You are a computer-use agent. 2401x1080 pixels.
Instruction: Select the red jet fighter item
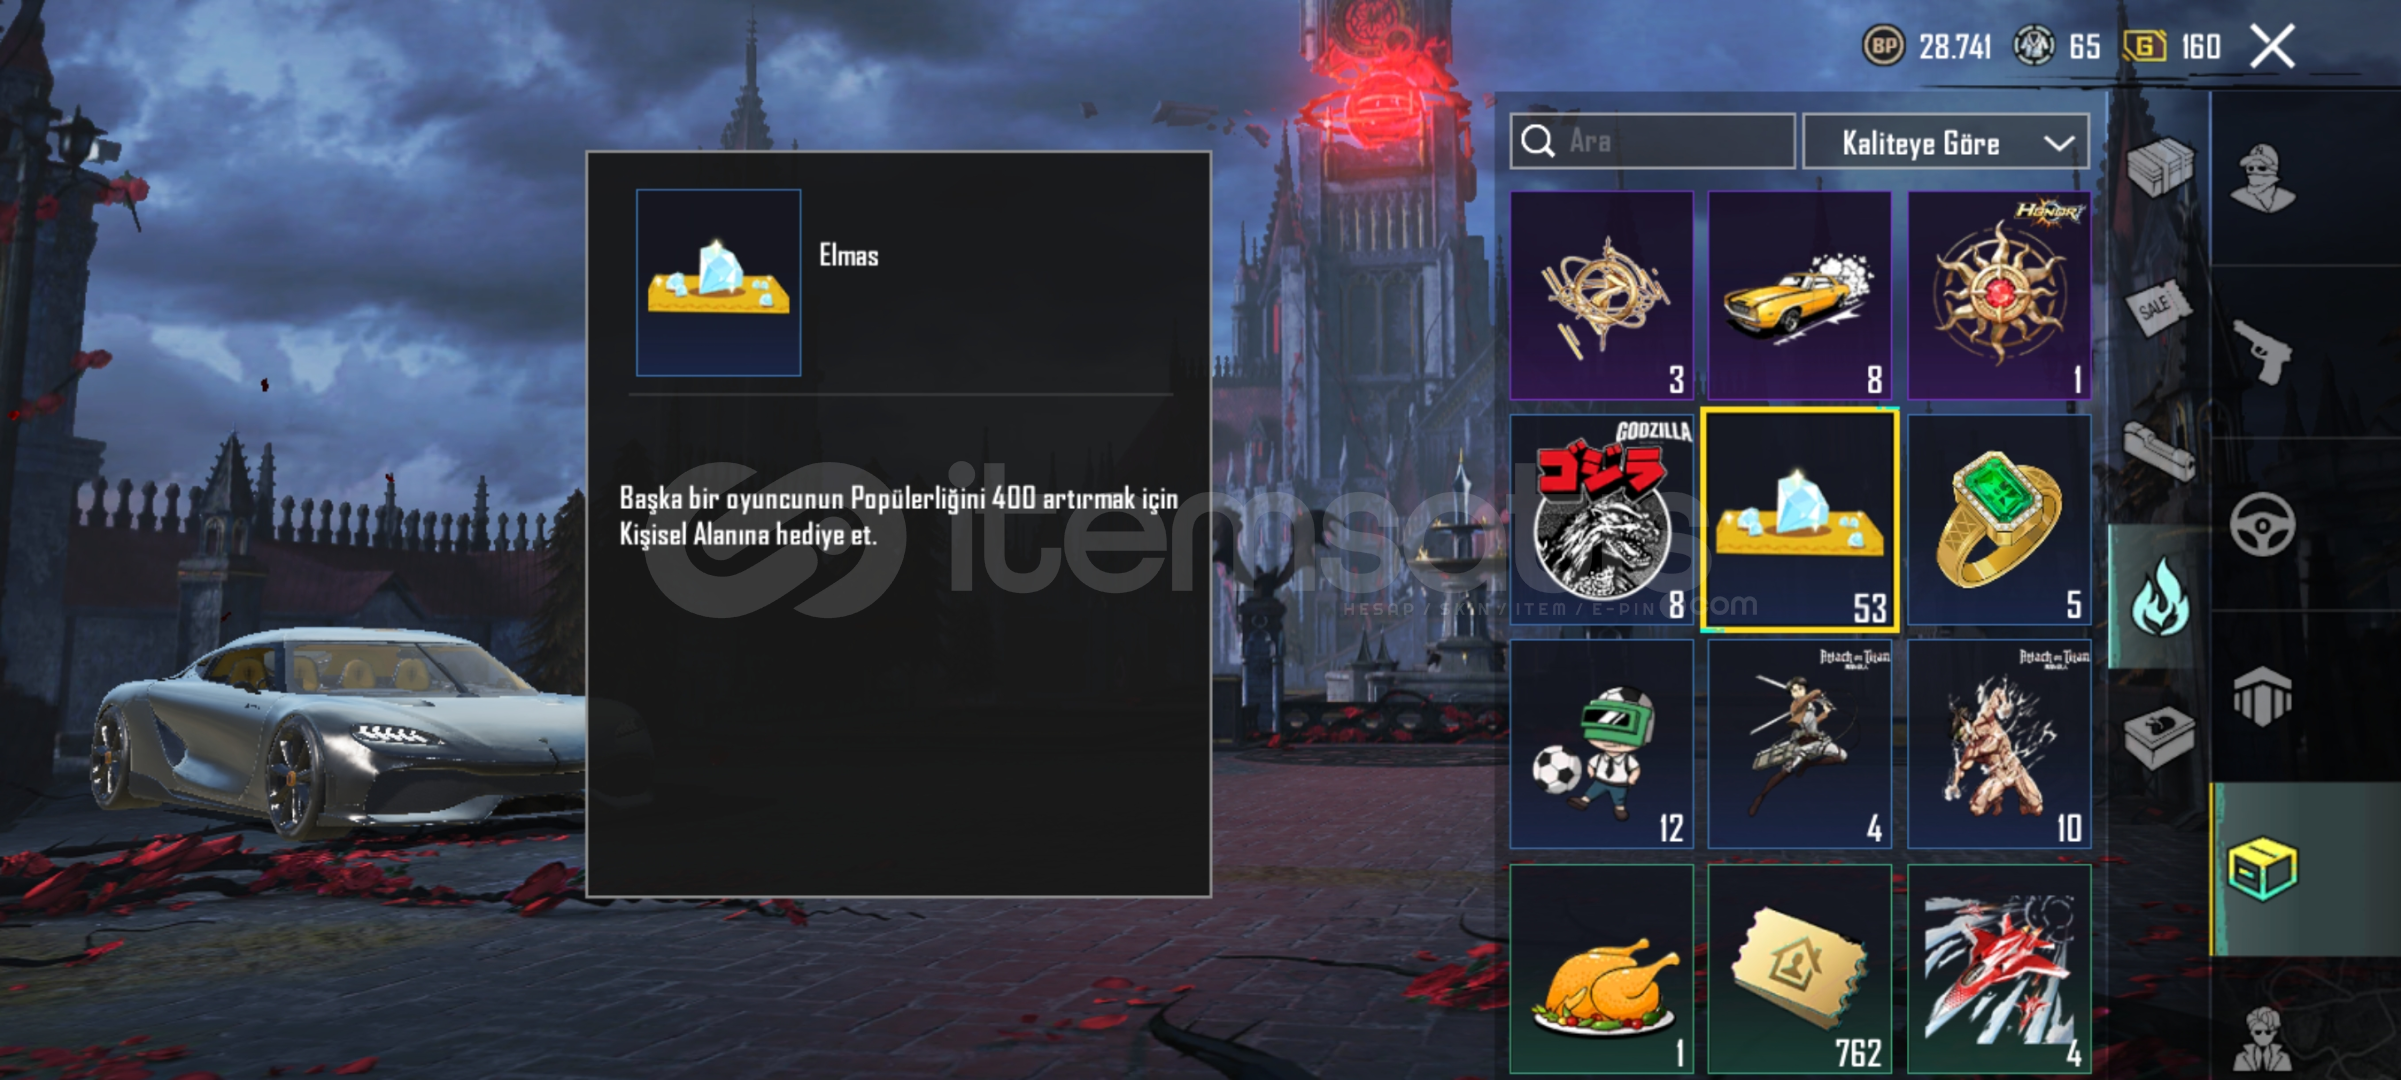tap(1999, 969)
